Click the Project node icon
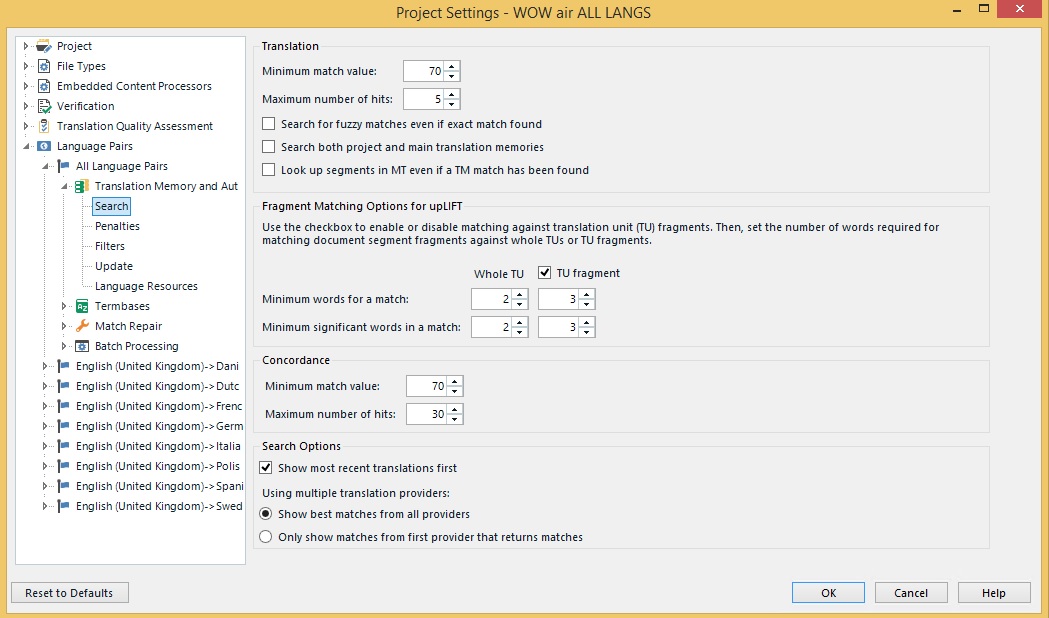The height and width of the screenshot is (618, 1049). click(x=43, y=46)
